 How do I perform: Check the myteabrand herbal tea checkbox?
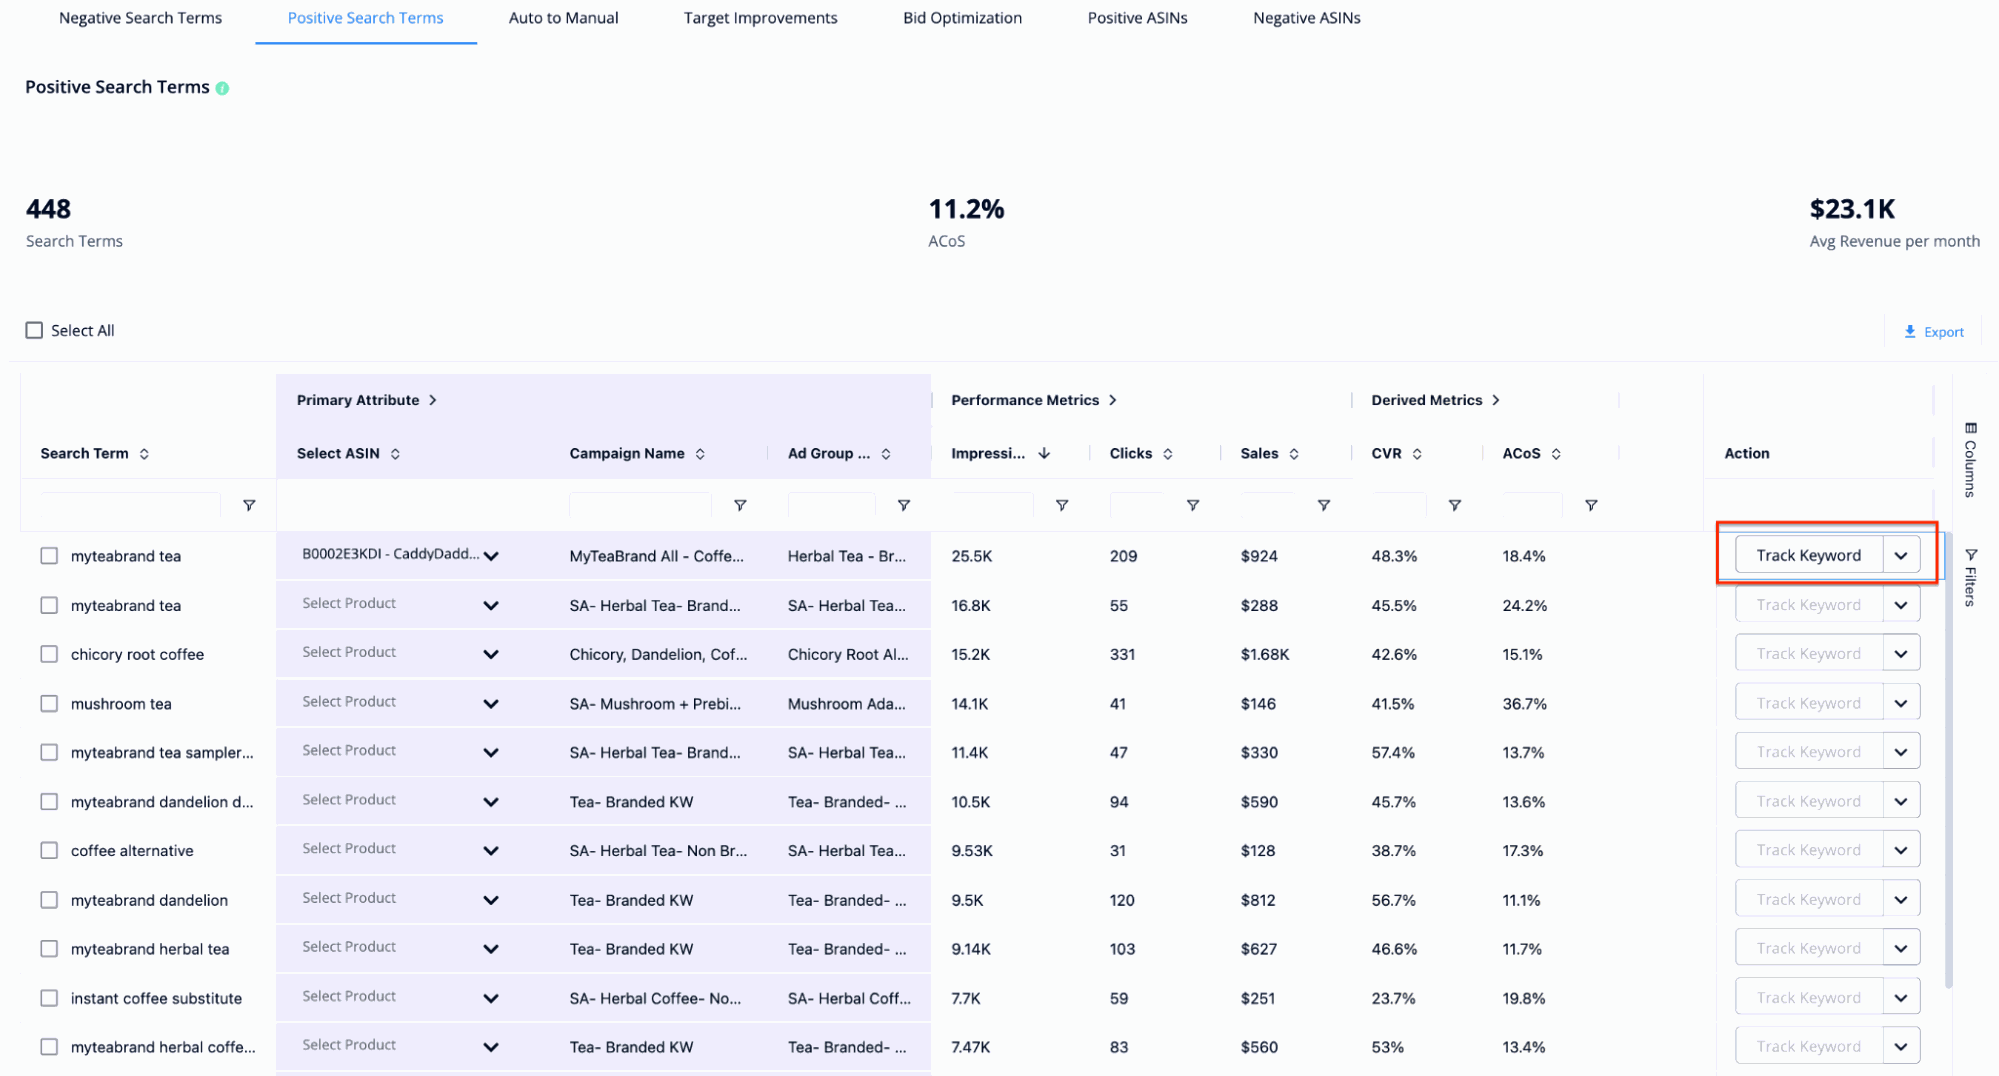tap(49, 949)
